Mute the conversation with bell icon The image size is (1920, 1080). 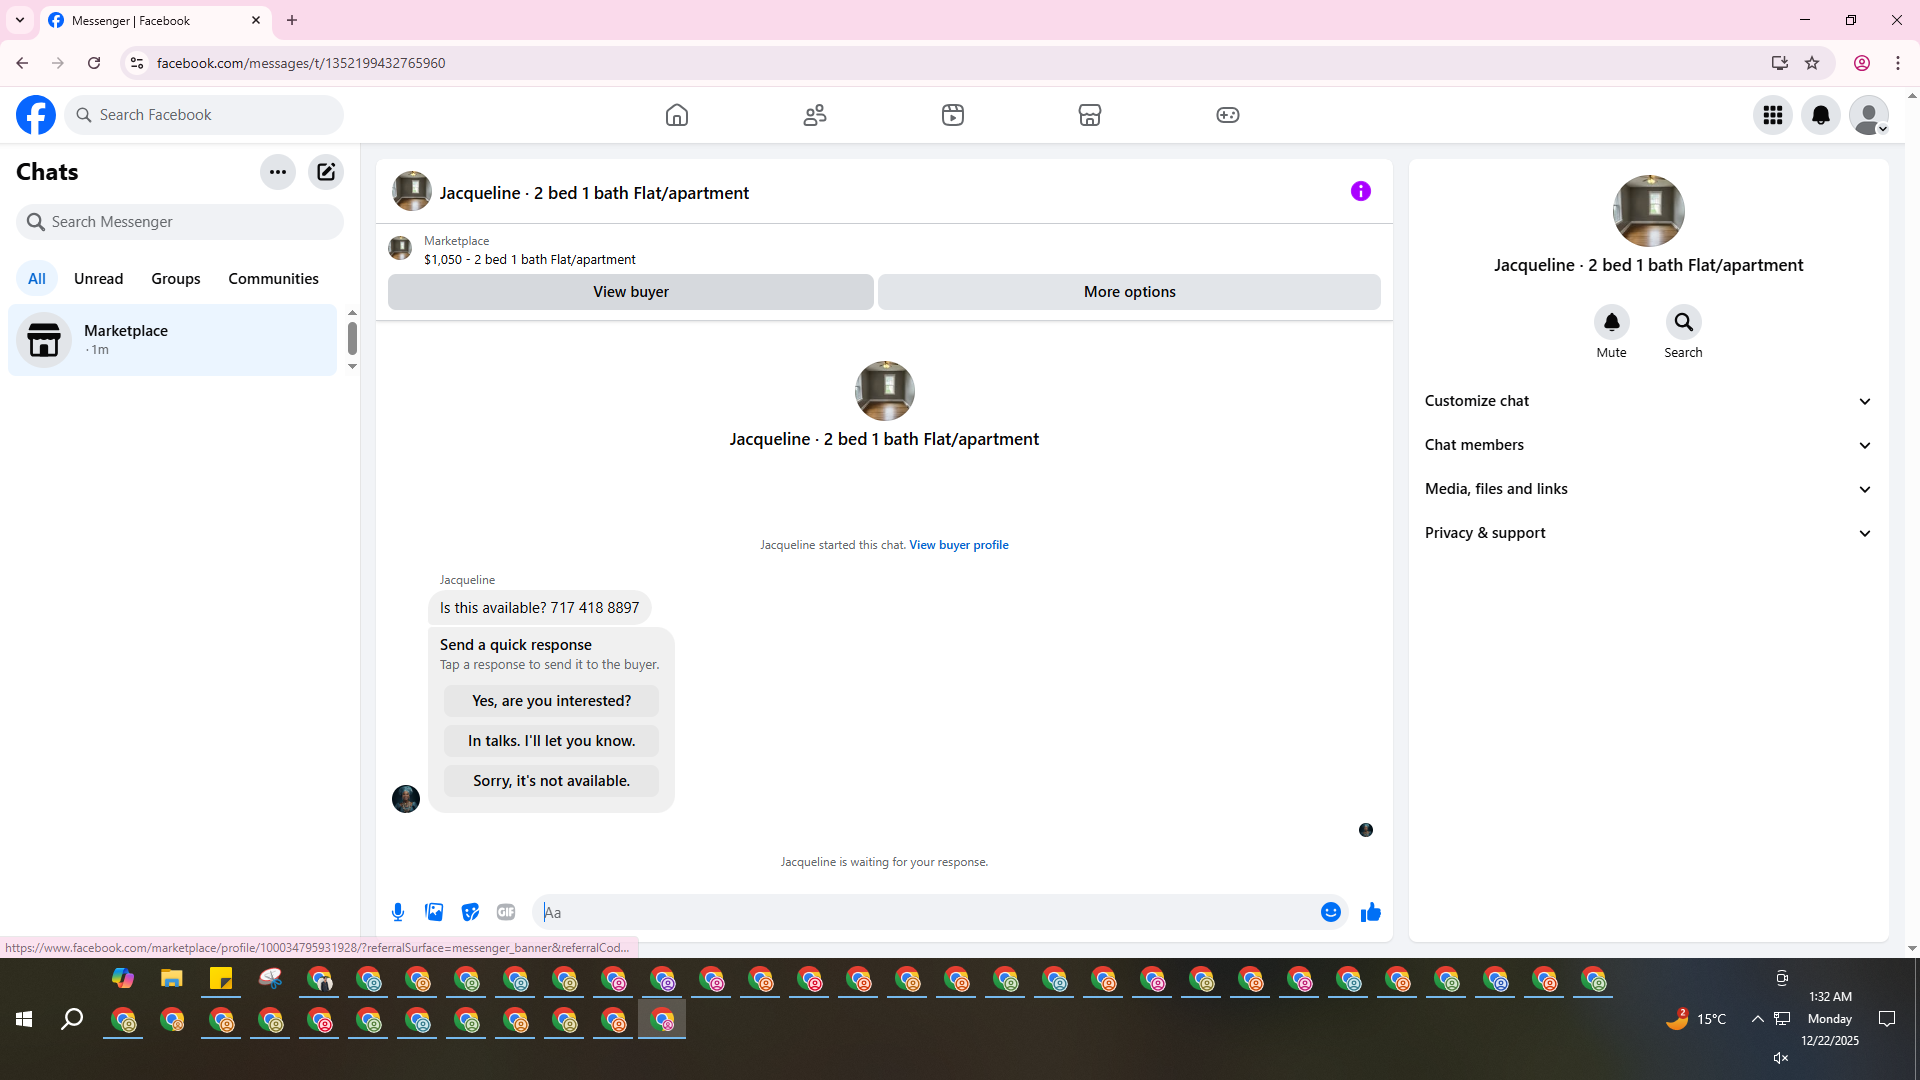coord(1612,322)
